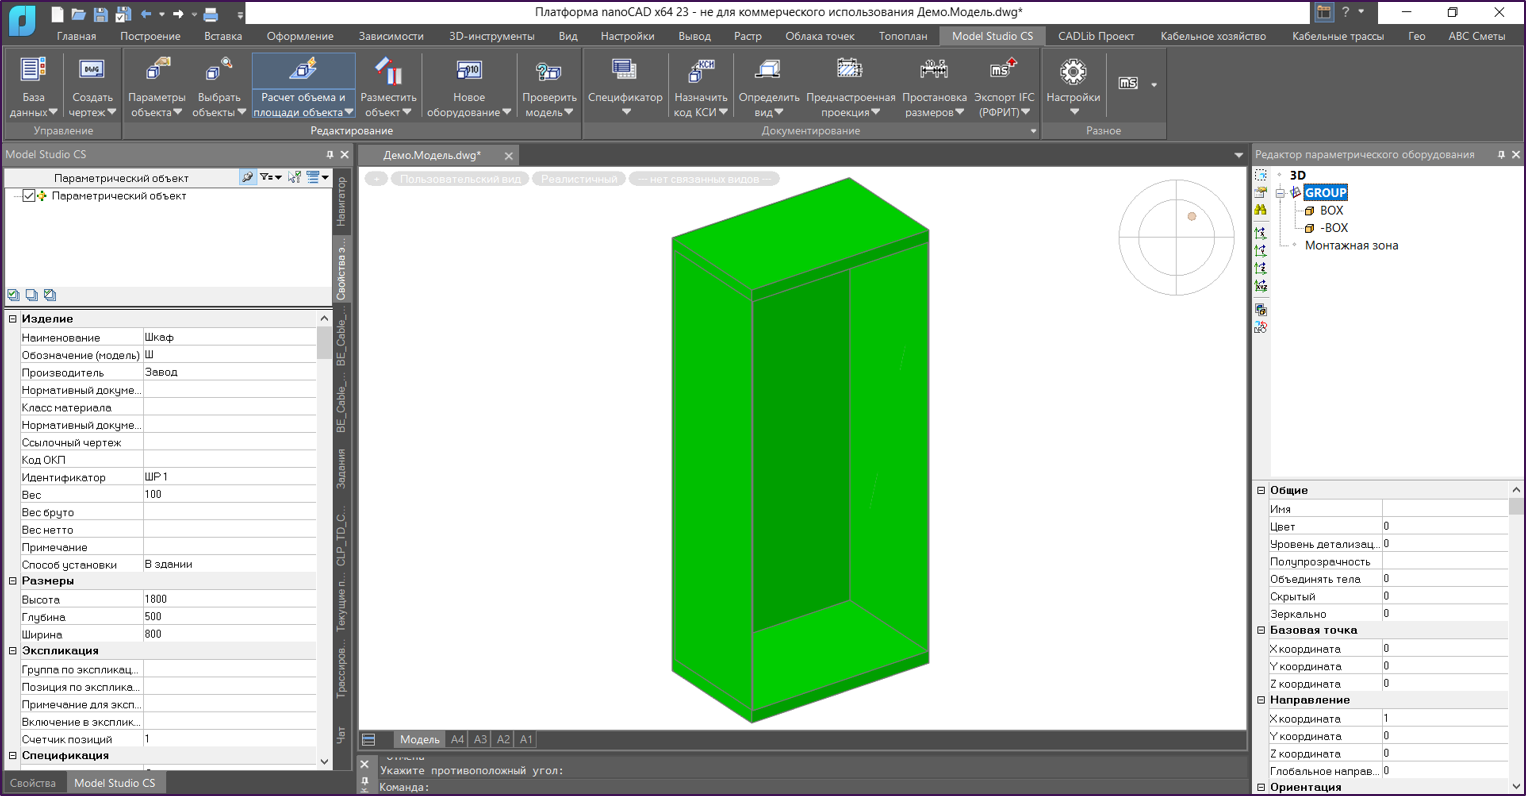Open Облака точек ribbon tab
1526x796 pixels.
[819, 36]
